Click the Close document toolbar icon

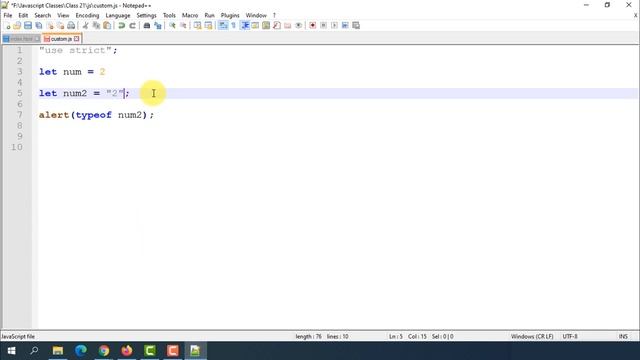tap(50, 26)
